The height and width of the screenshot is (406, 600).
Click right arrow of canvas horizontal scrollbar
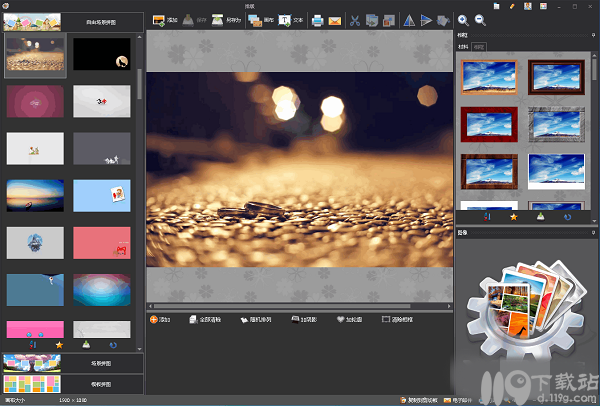tap(449, 306)
